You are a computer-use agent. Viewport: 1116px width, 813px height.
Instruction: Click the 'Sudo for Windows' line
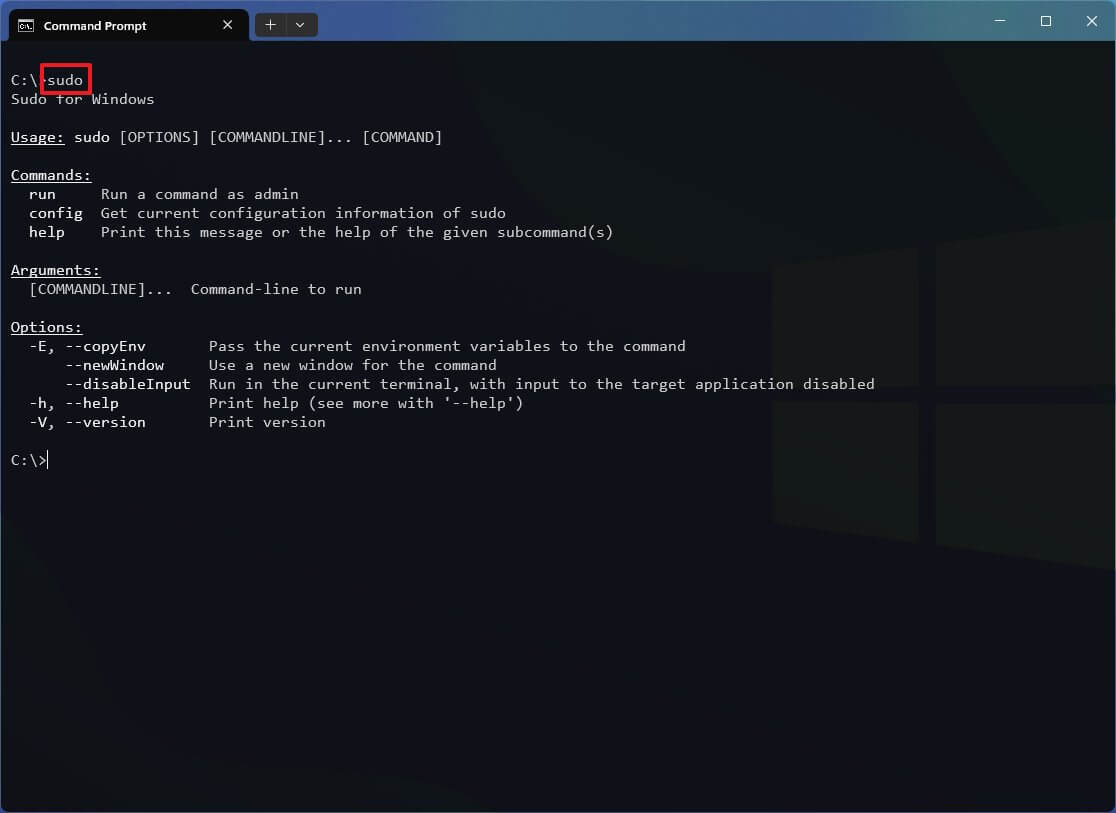point(83,99)
